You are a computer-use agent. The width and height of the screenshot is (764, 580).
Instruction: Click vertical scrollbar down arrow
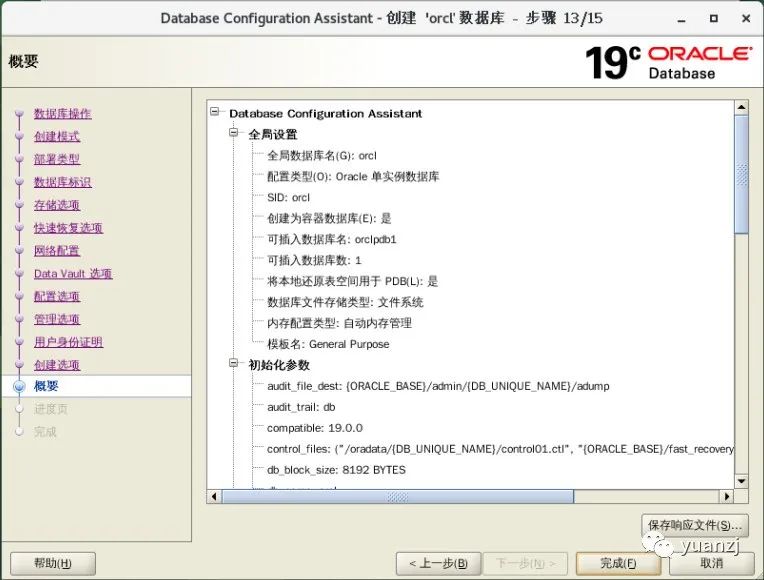(x=741, y=482)
